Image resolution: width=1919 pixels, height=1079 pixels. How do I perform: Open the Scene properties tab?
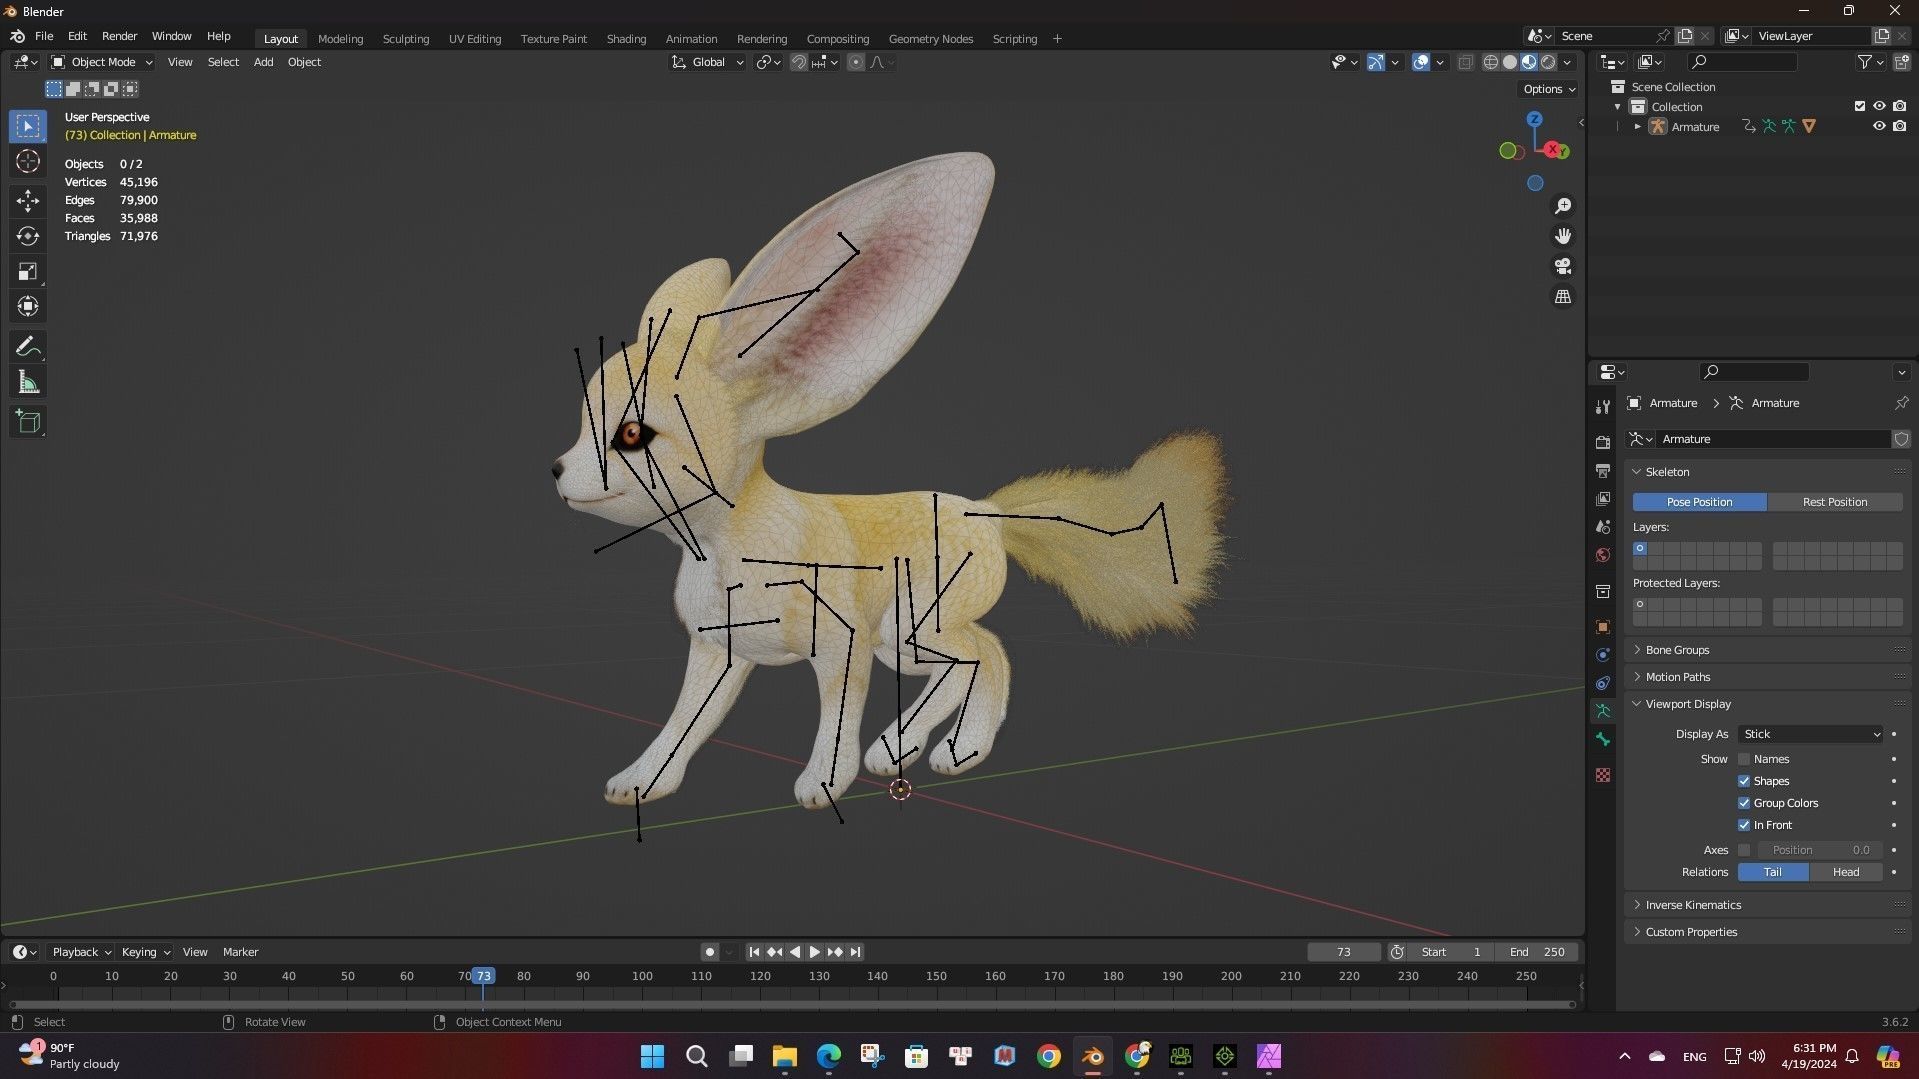tap(1603, 526)
